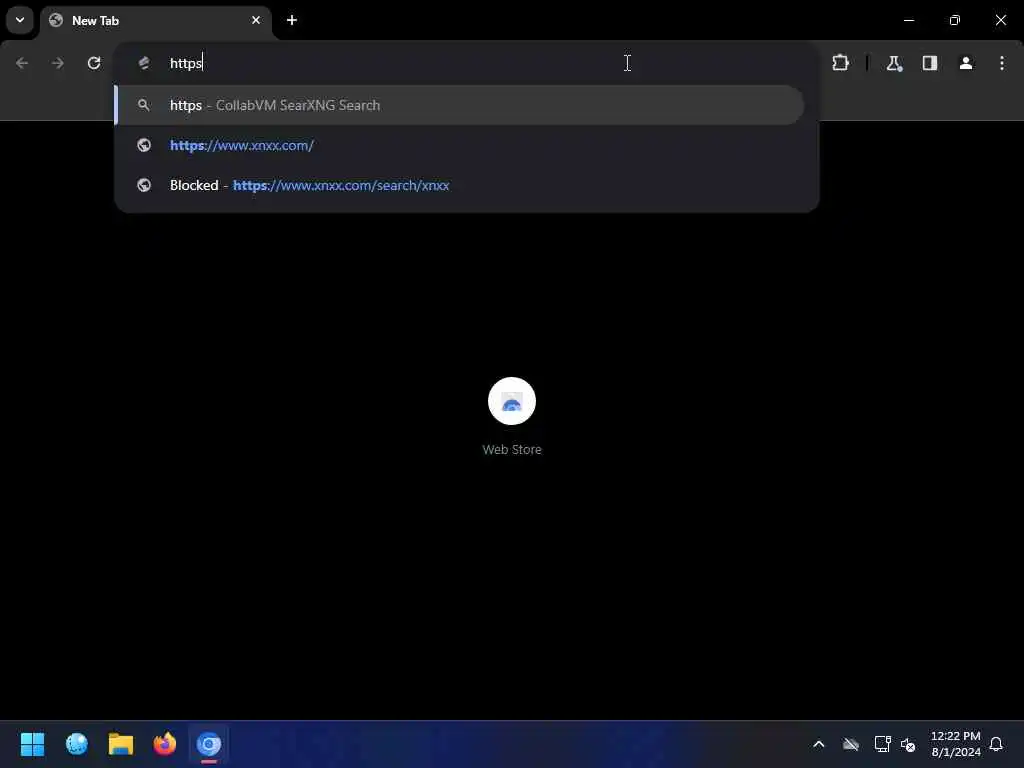Viewport: 1024px width, 768px height.
Task: Switch to Chromium in the taskbar
Action: (209, 744)
